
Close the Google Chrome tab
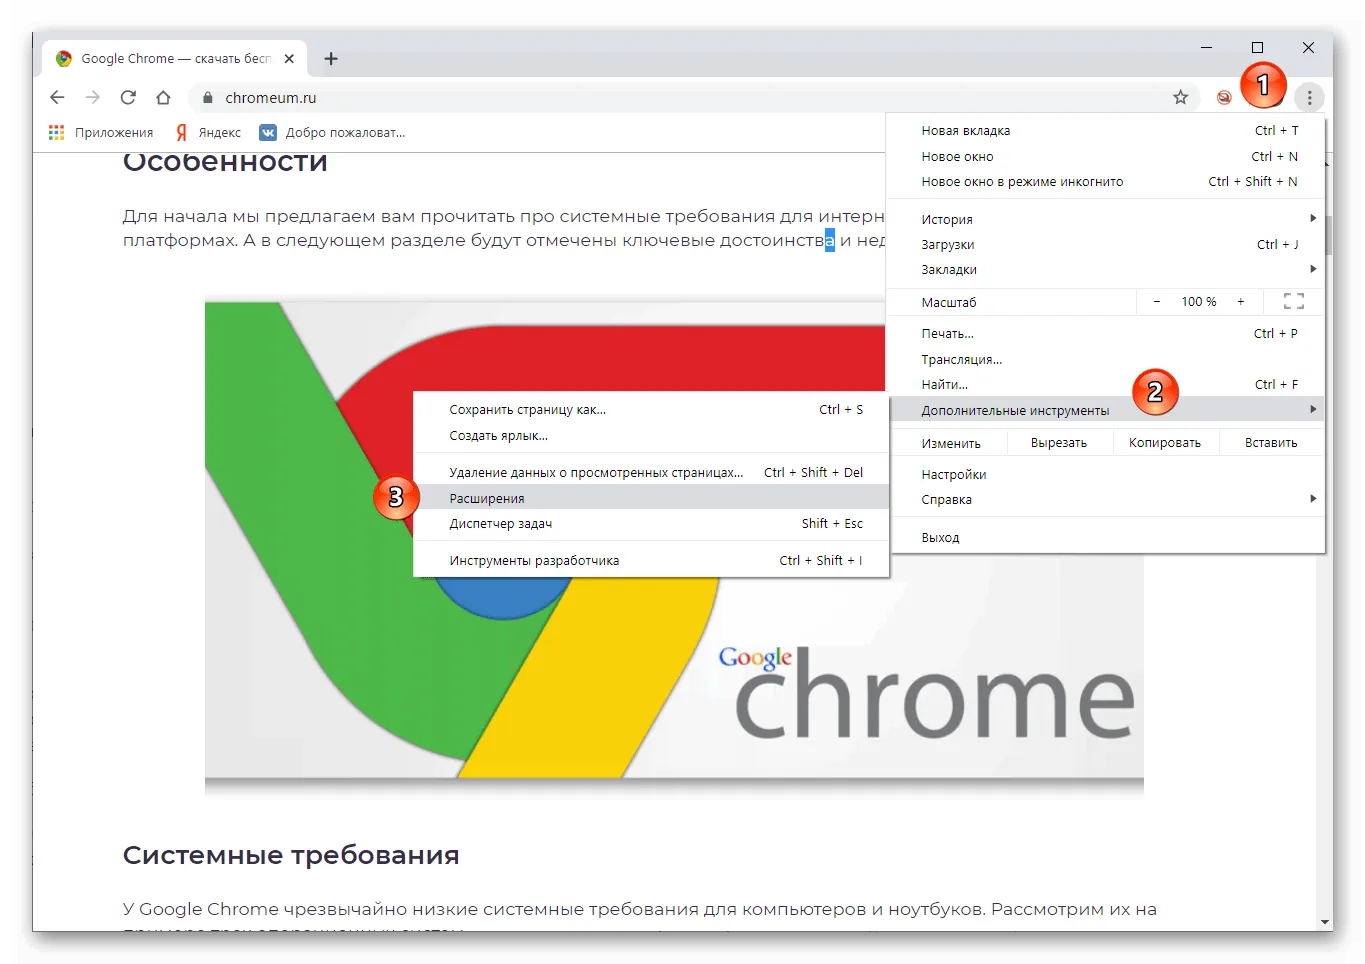289,59
